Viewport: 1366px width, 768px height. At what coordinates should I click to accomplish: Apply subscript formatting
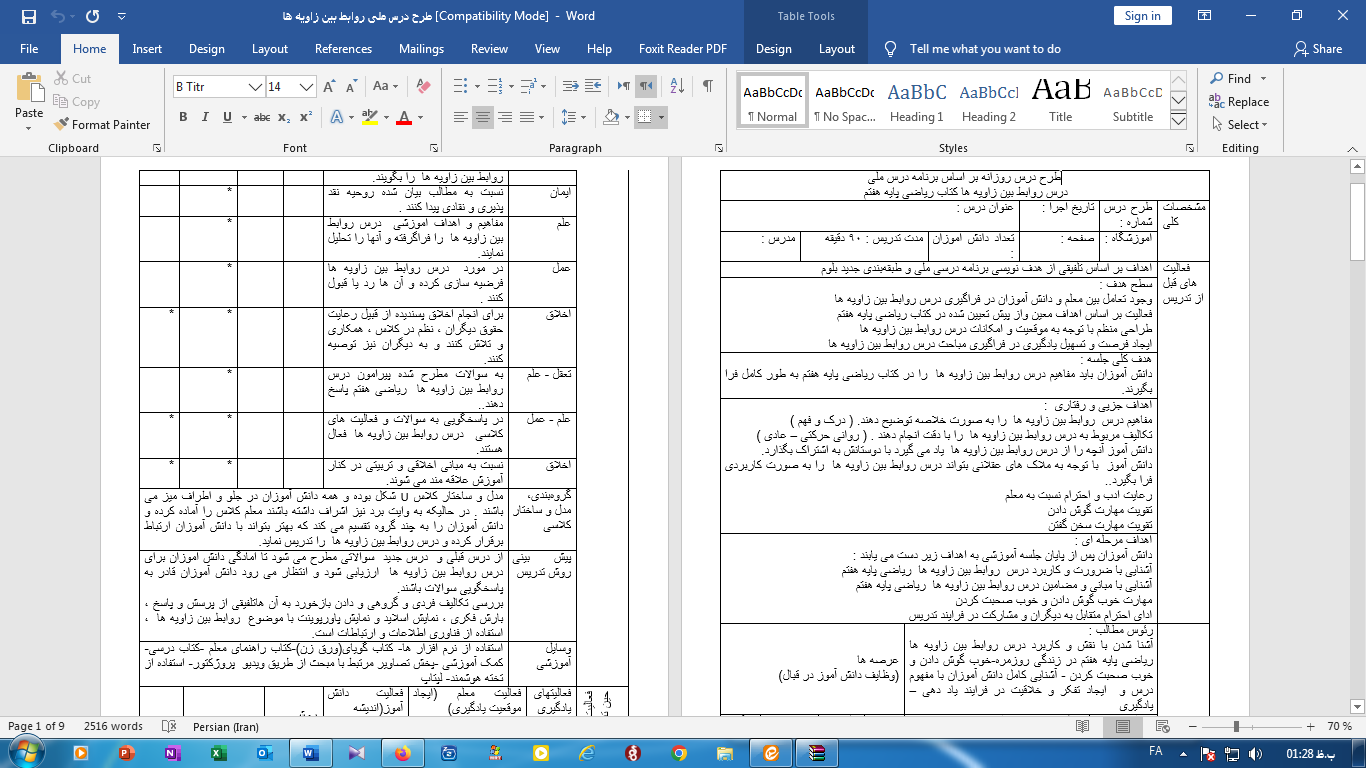pyautogui.click(x=284, y=118)
